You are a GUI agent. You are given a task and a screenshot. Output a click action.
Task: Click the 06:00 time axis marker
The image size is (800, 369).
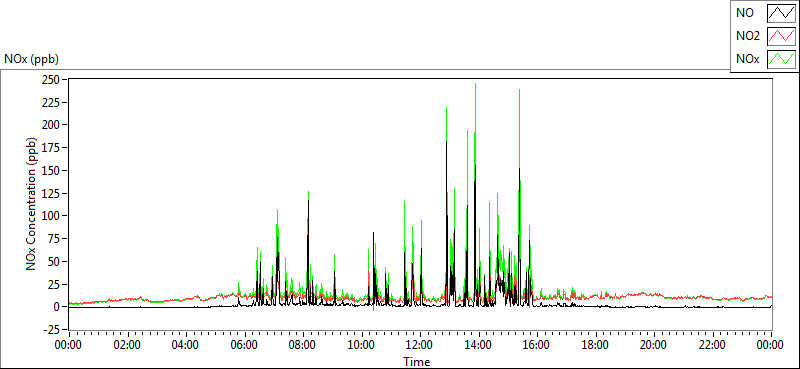click(244, 345)
